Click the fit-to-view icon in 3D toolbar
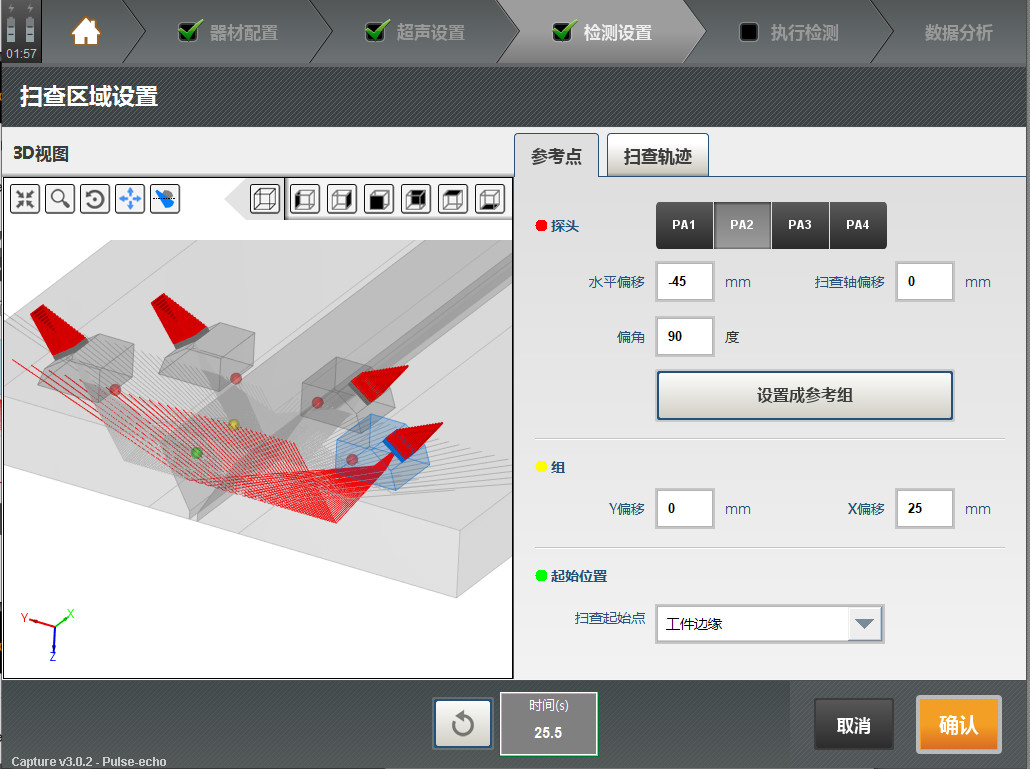 [x=25, y=199]
